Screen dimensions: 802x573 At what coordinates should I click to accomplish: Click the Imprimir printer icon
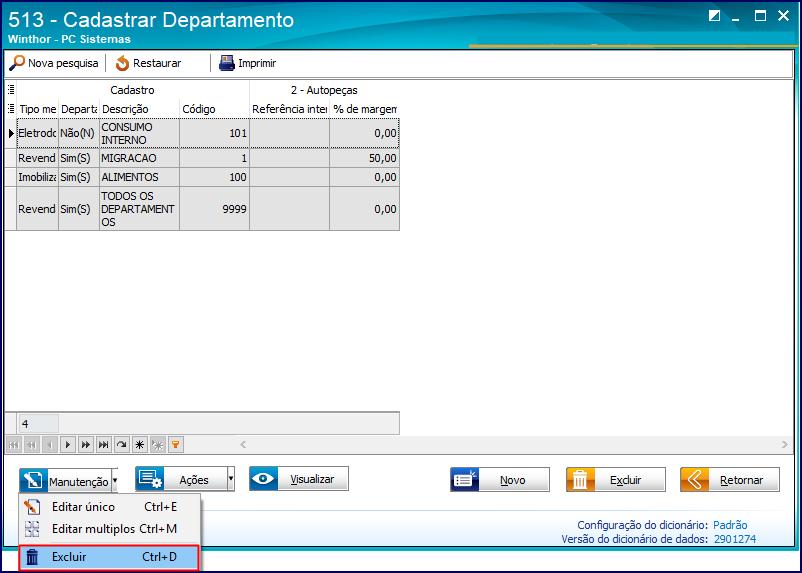point(227,63)
